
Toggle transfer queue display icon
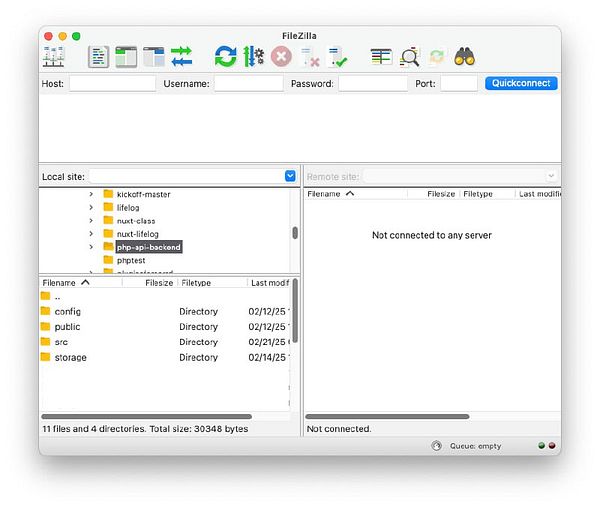click(x=181, y=57)
